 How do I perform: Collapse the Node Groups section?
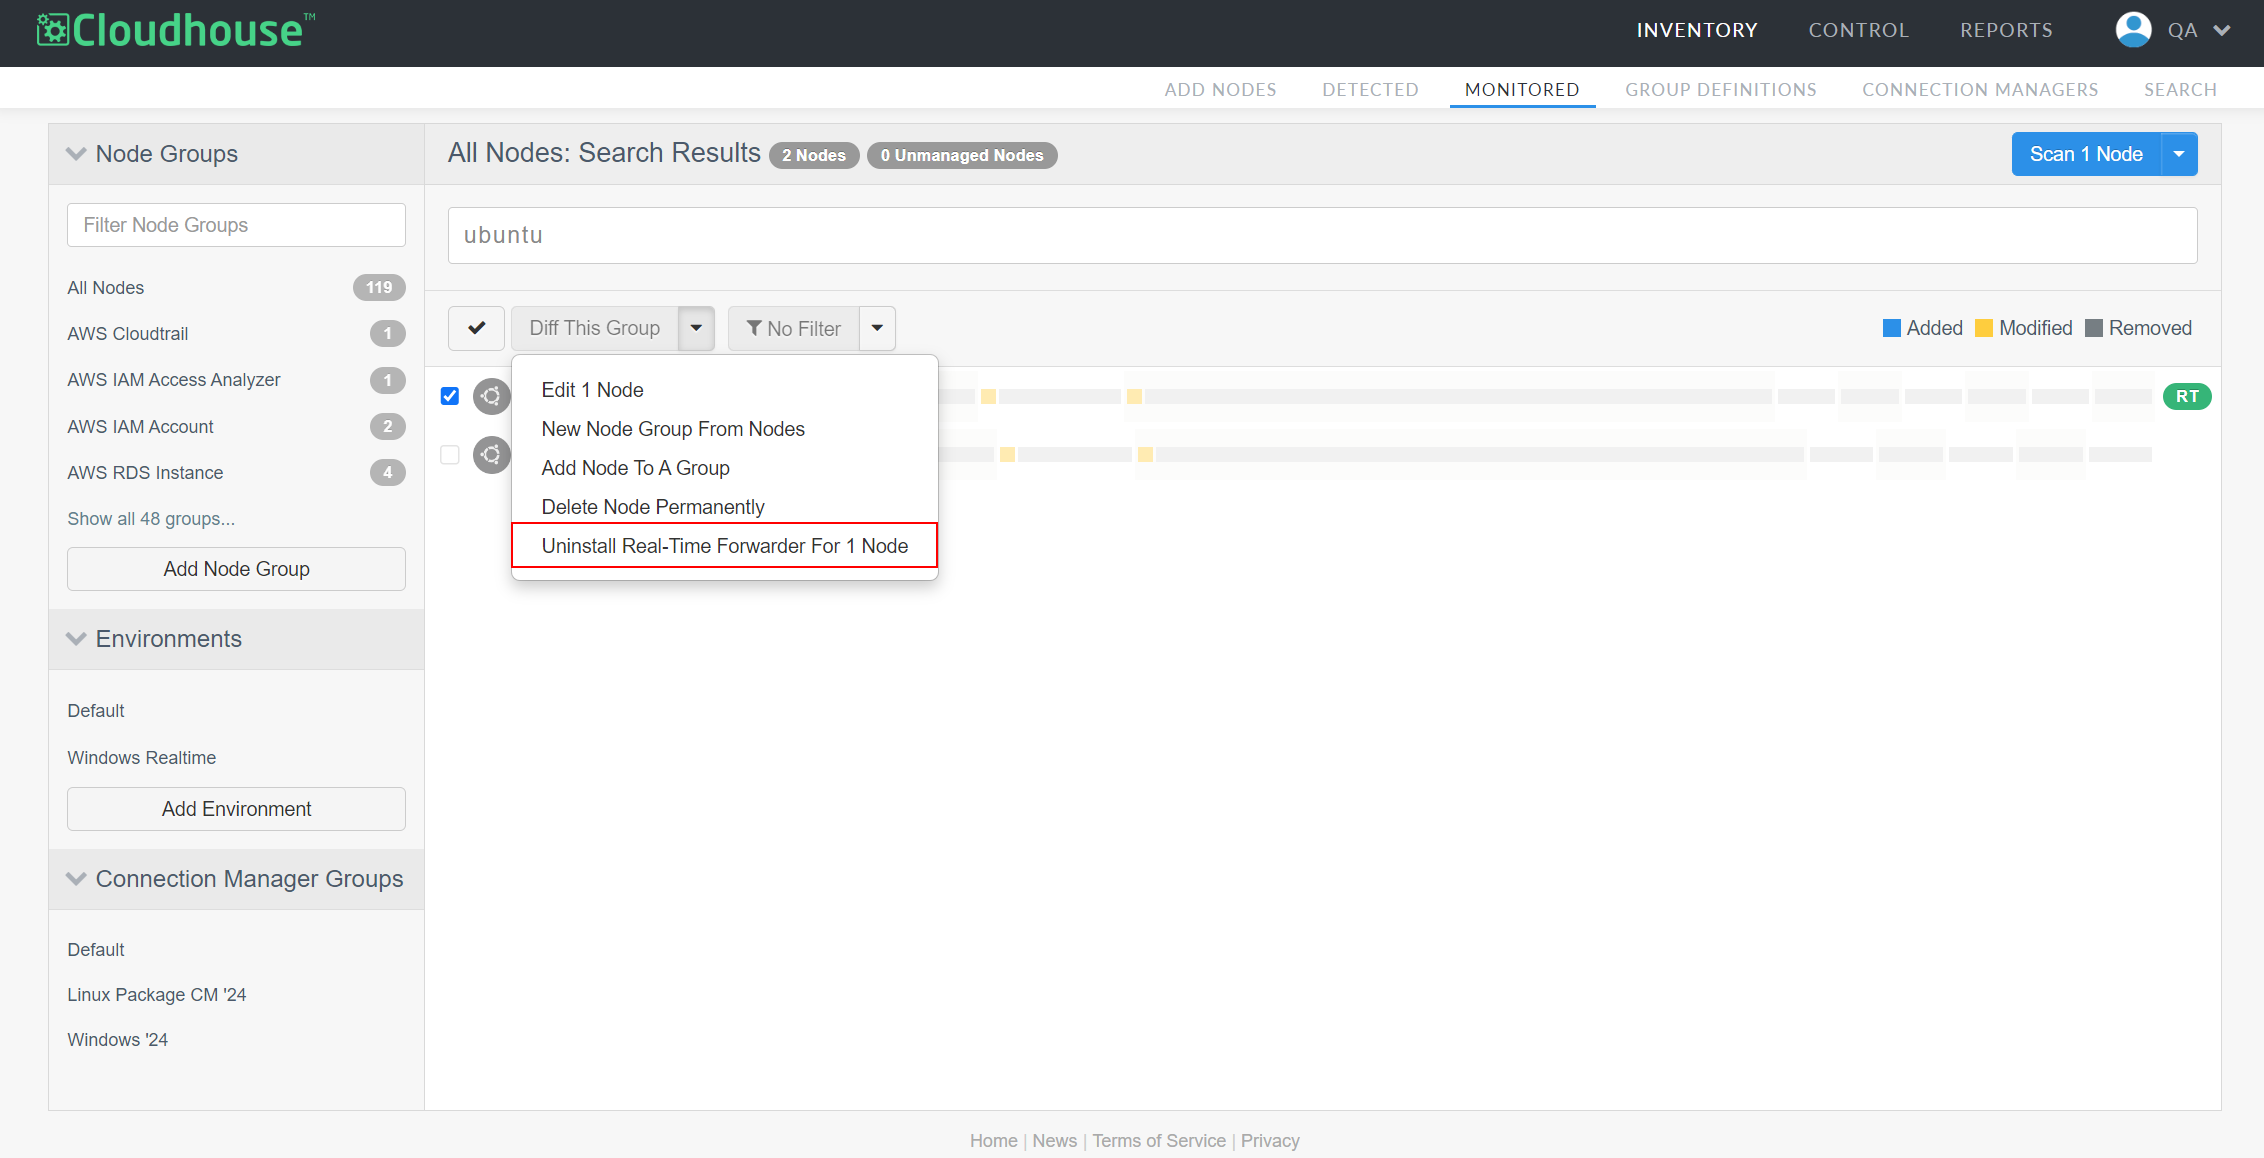click(x=76, y=154)
